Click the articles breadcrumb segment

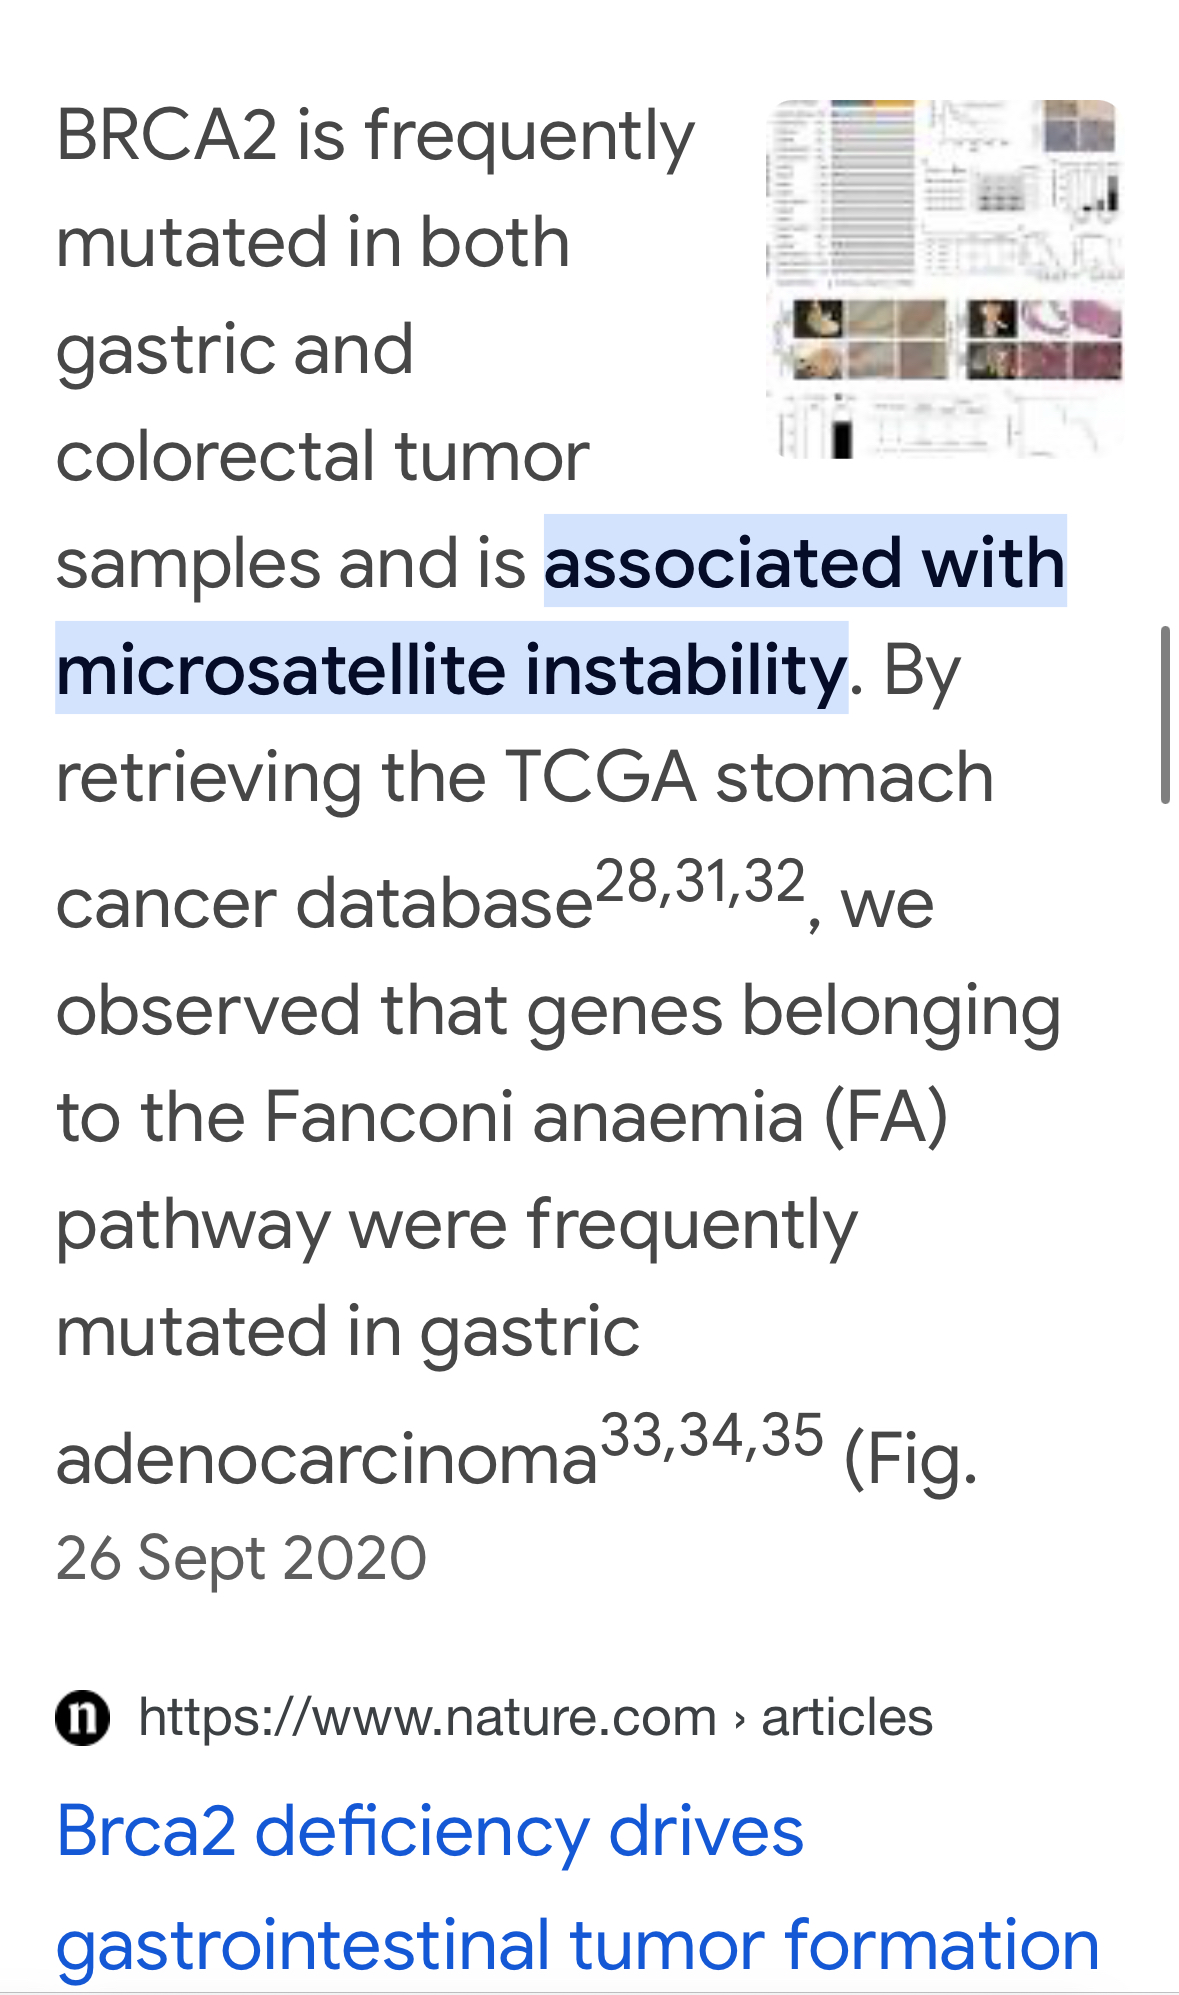coord(847,1717)
